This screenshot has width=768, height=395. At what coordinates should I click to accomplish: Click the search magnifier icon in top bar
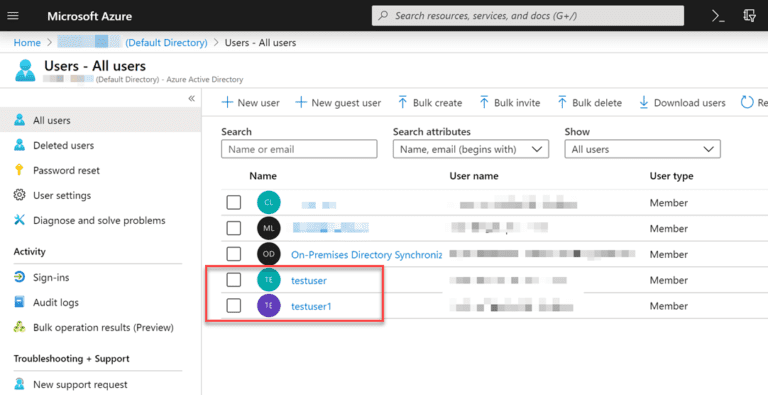[384, 16]
